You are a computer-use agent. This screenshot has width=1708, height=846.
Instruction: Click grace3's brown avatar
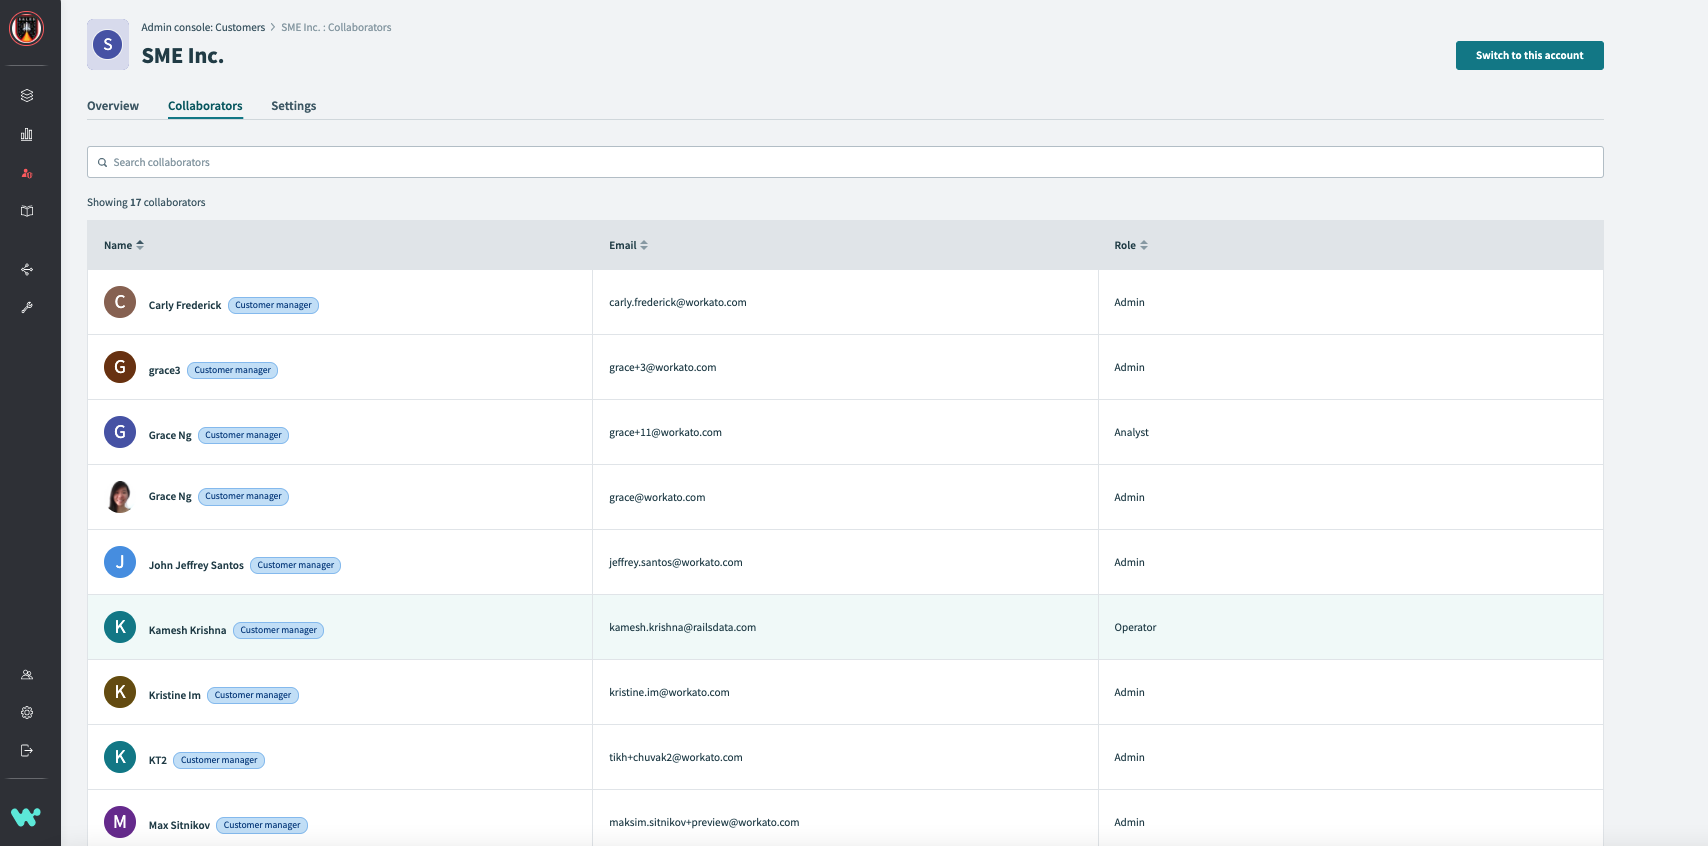point(120,367)
